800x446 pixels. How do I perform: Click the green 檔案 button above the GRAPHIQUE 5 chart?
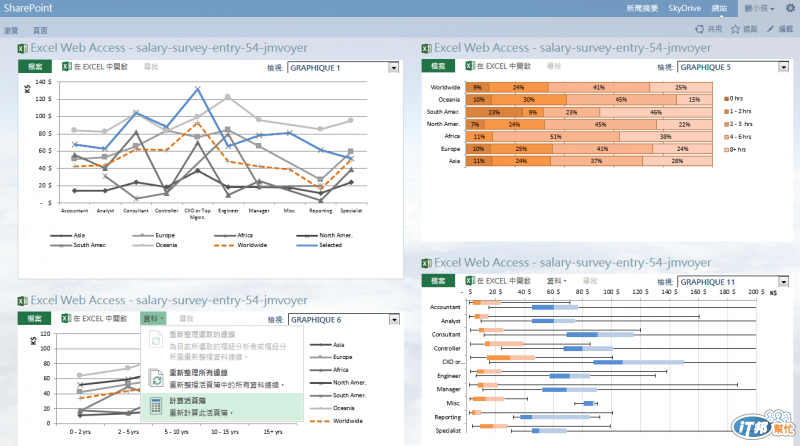[438, 66]
